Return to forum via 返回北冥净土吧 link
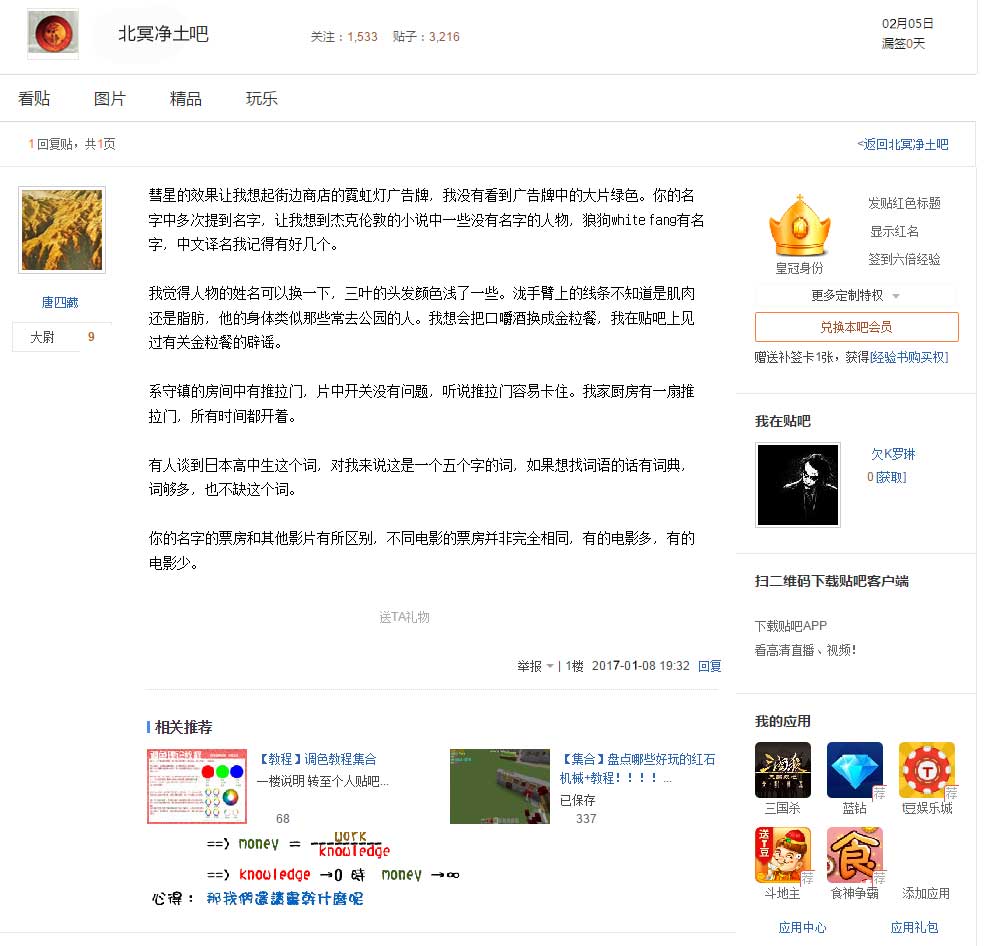The height and width of the screenshot is (946, 994). (x=903, y=145)
